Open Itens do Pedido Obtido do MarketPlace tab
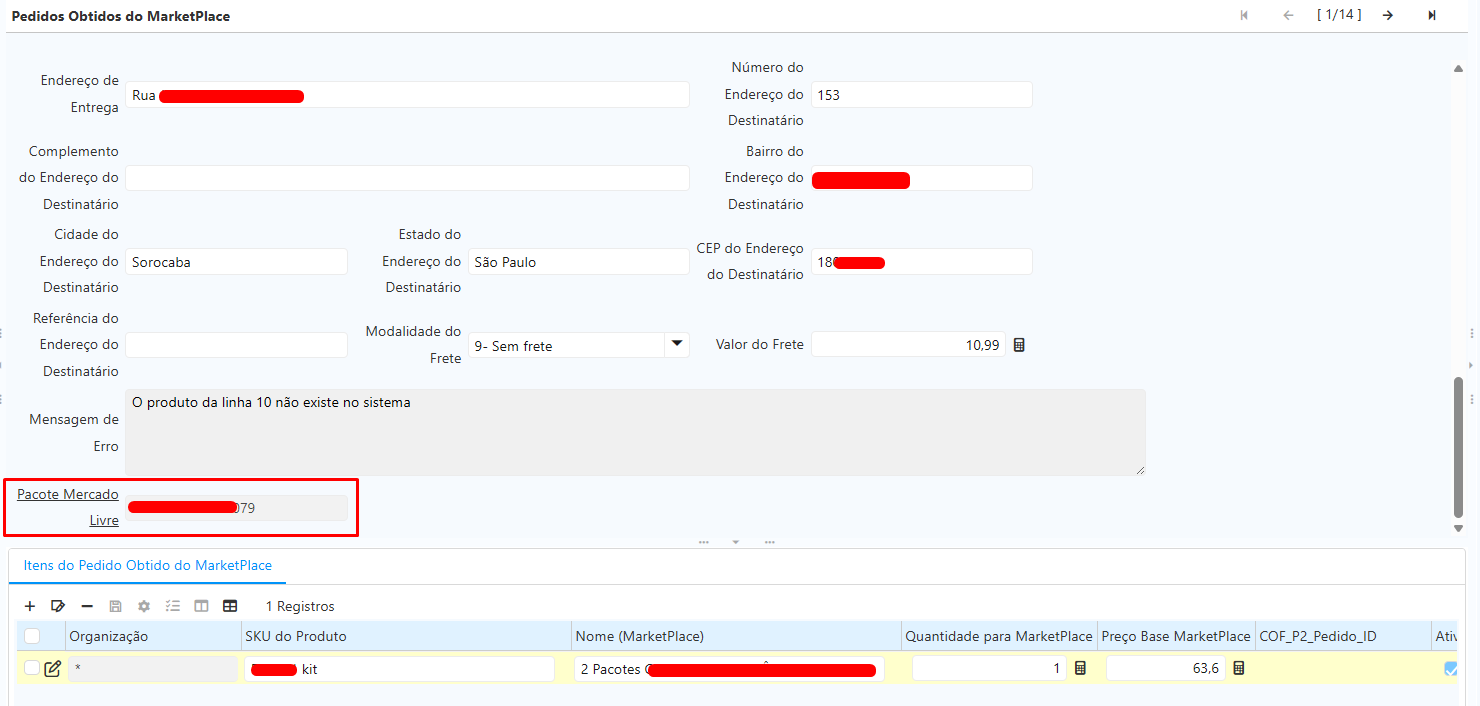 [148, 565]
